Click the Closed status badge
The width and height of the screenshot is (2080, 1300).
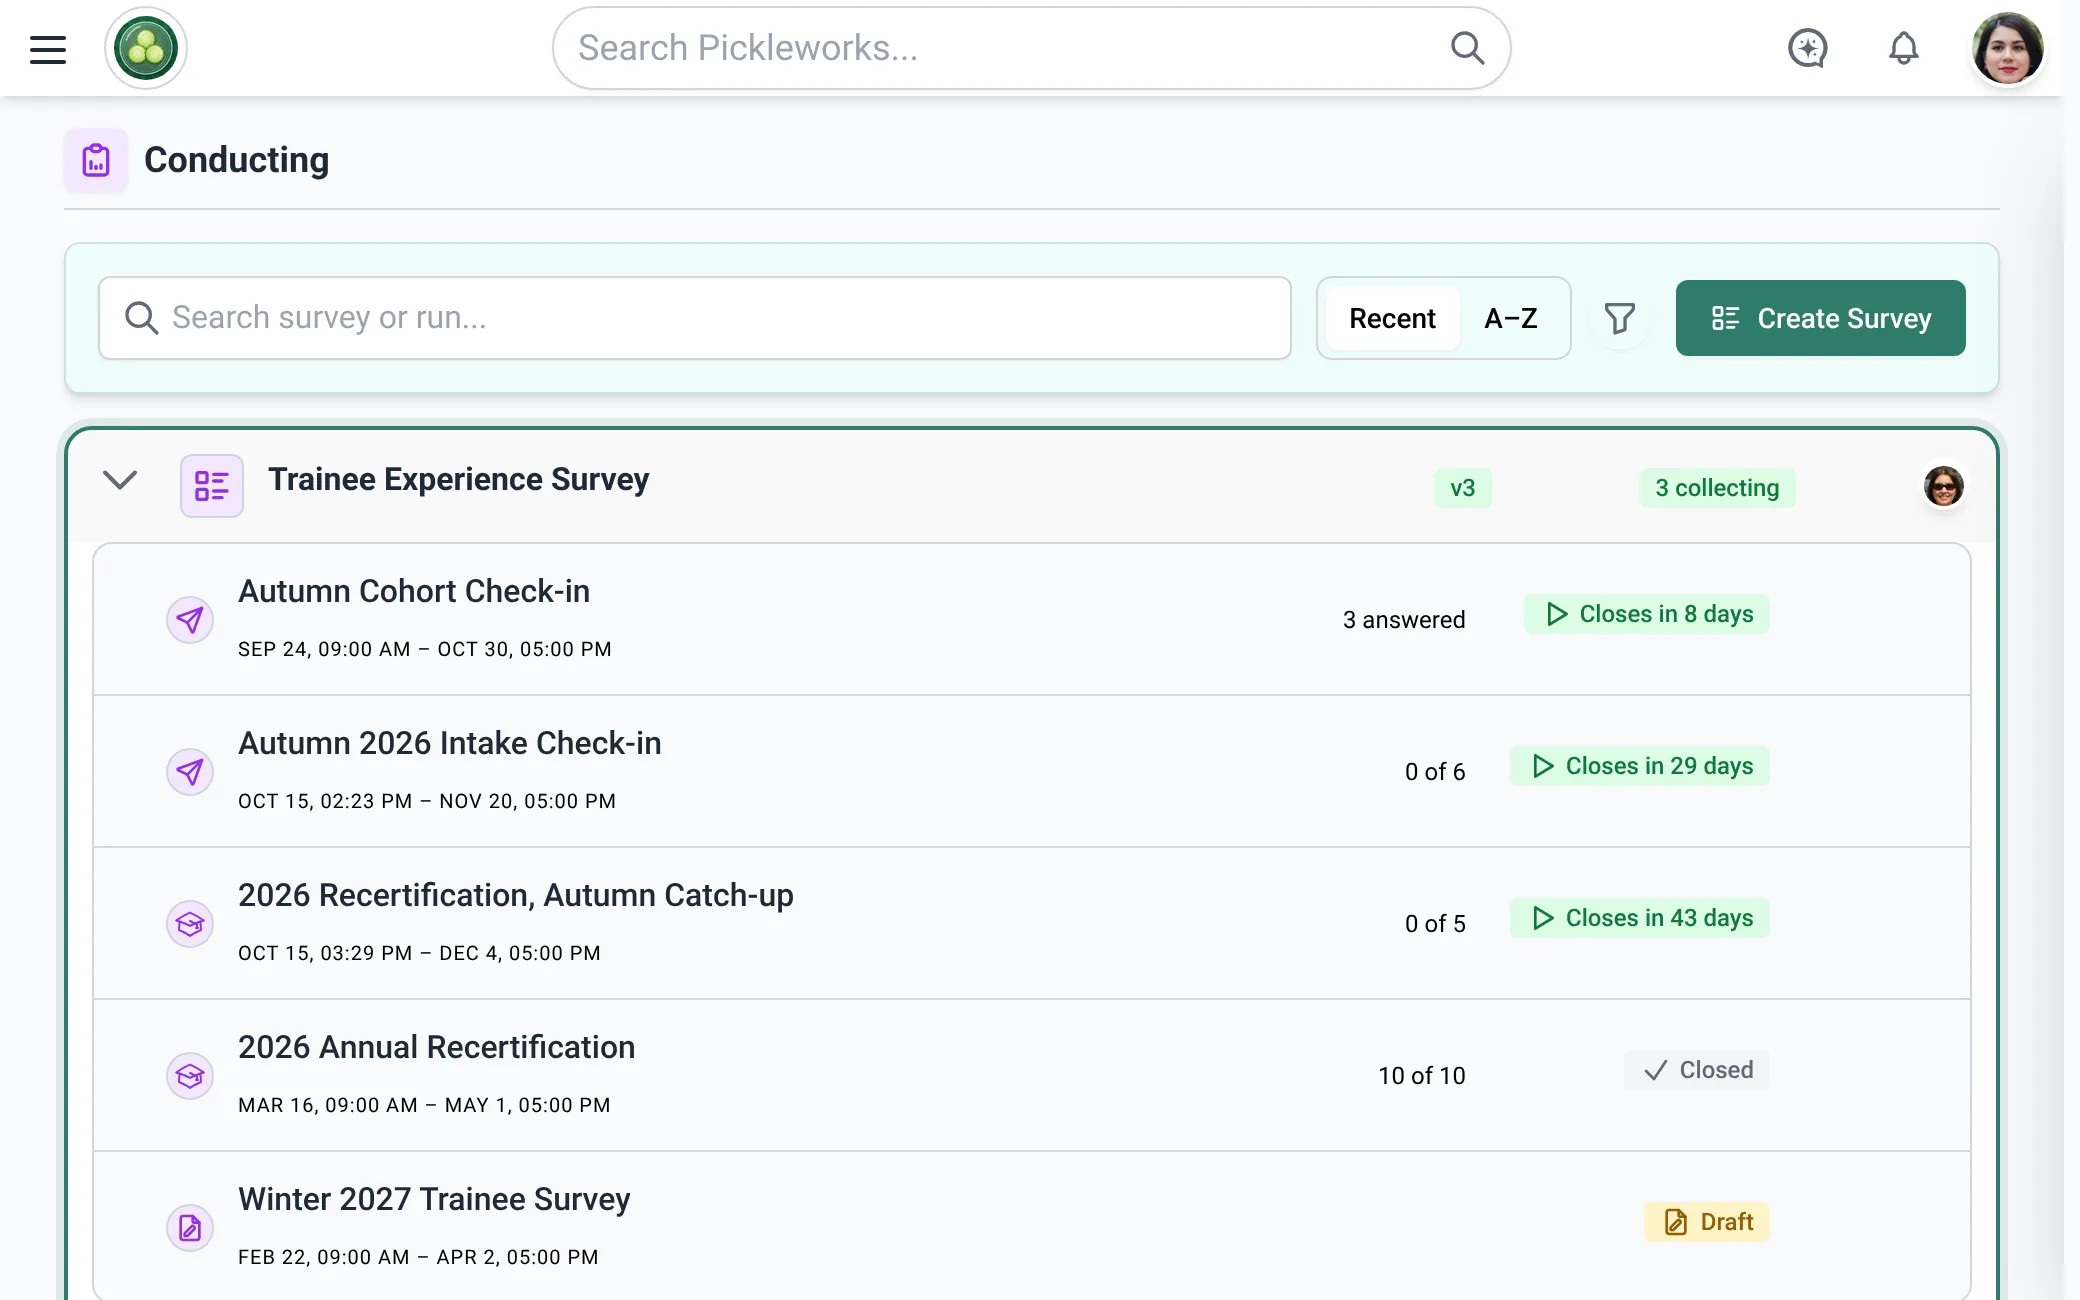click(x=1696, y=1070)
